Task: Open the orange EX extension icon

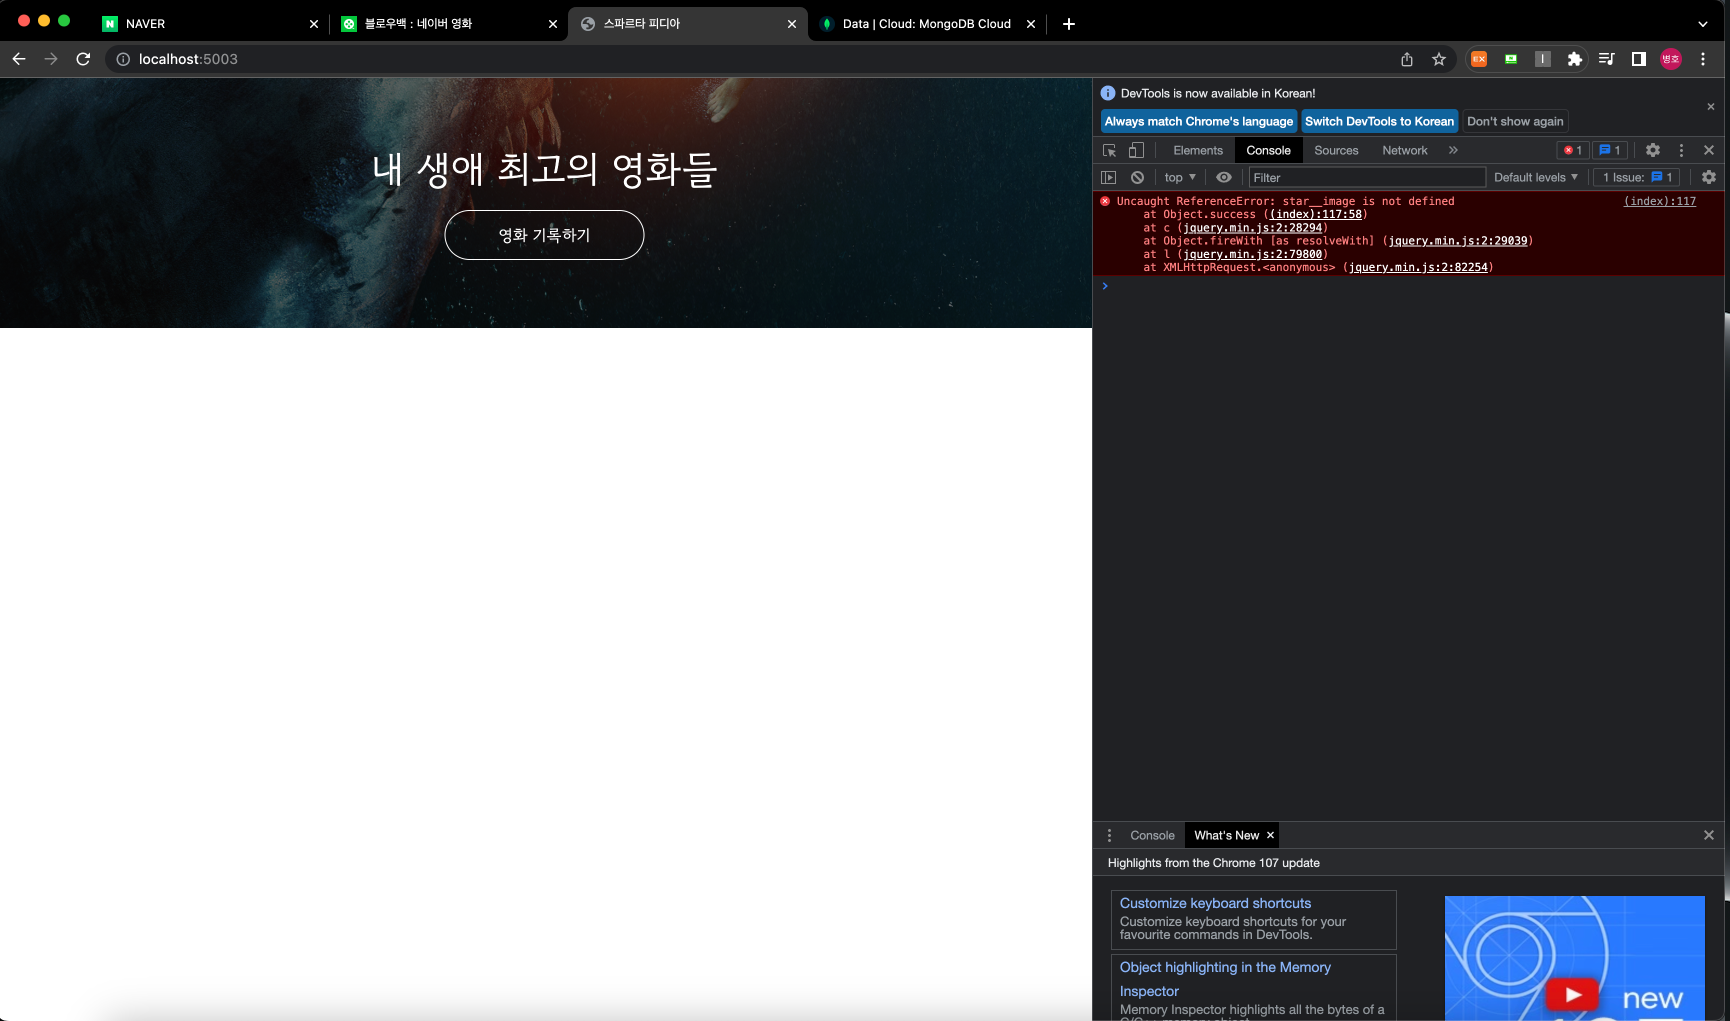Action: click(x=1479, y=59)
